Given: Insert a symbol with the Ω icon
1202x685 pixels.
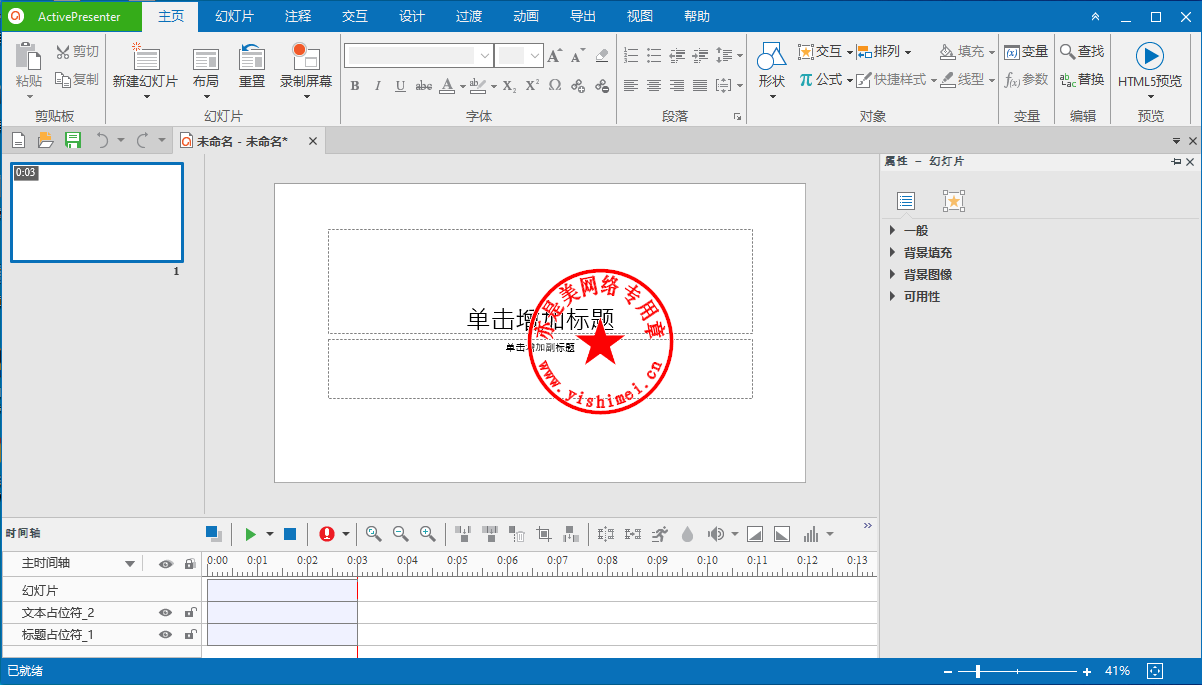Looking at the screenshot, I should pyautogui.click(x=555, y=86).
